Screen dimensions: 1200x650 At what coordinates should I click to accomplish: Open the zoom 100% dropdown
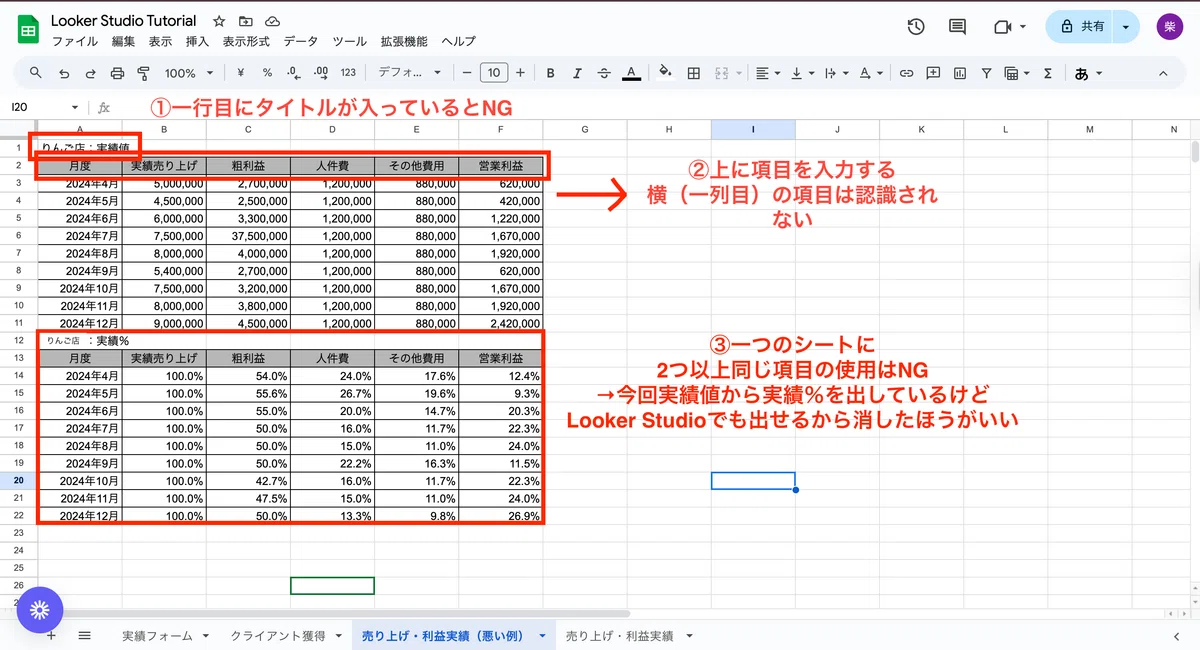[189, 73]
